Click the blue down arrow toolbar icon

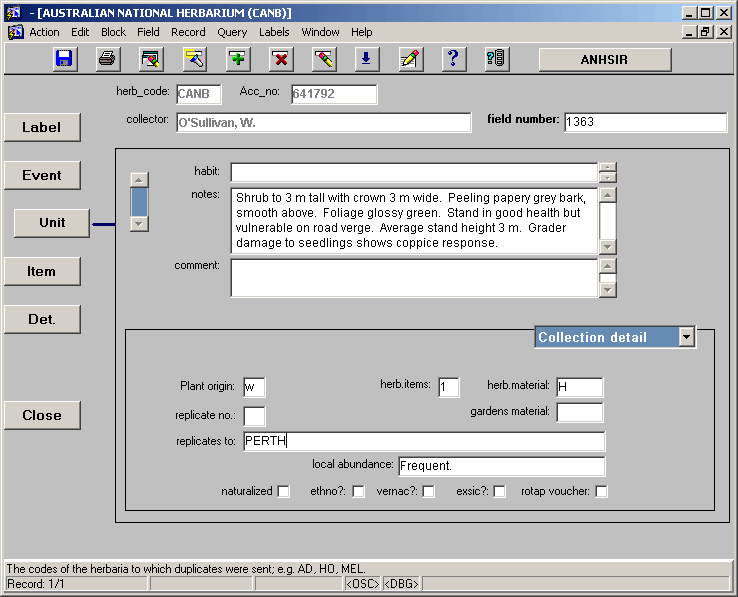pyautogui.click(x=365, y=59)
